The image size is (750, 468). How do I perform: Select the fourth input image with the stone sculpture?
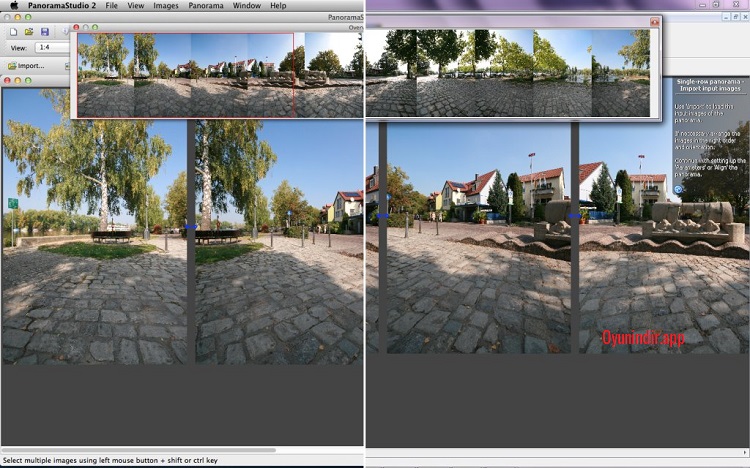(x=664, y=238)
